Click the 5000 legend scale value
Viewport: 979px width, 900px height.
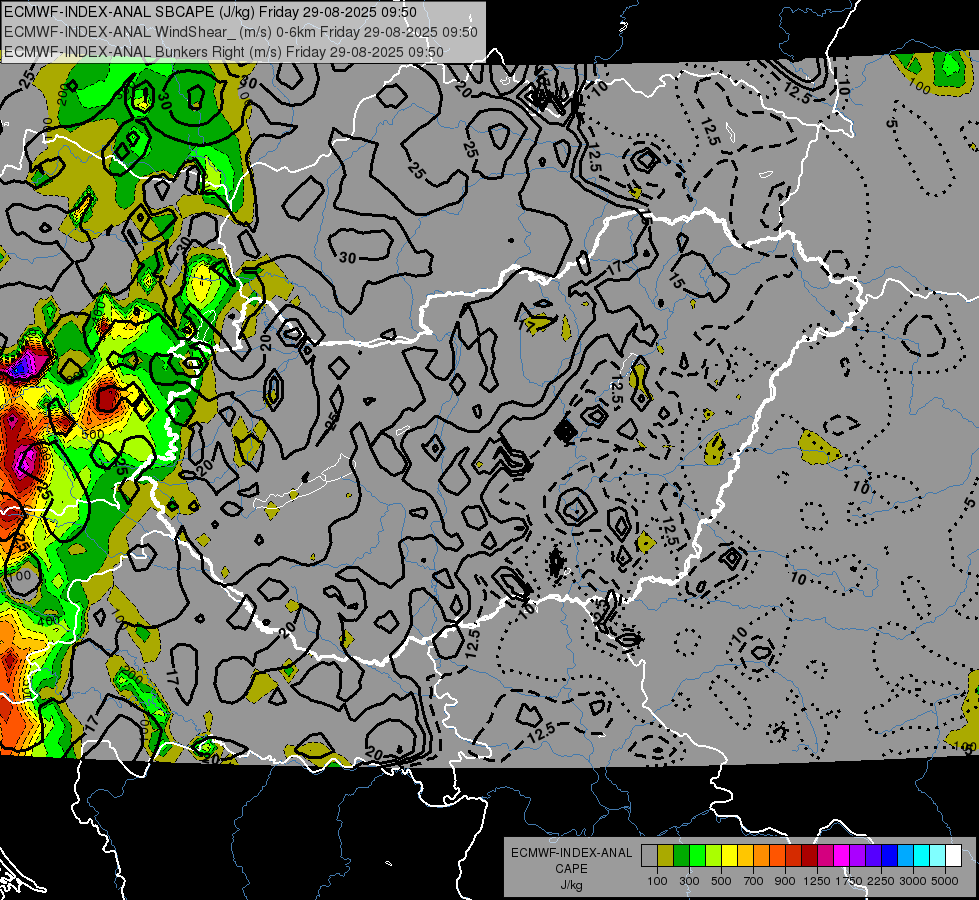(945, 881)
